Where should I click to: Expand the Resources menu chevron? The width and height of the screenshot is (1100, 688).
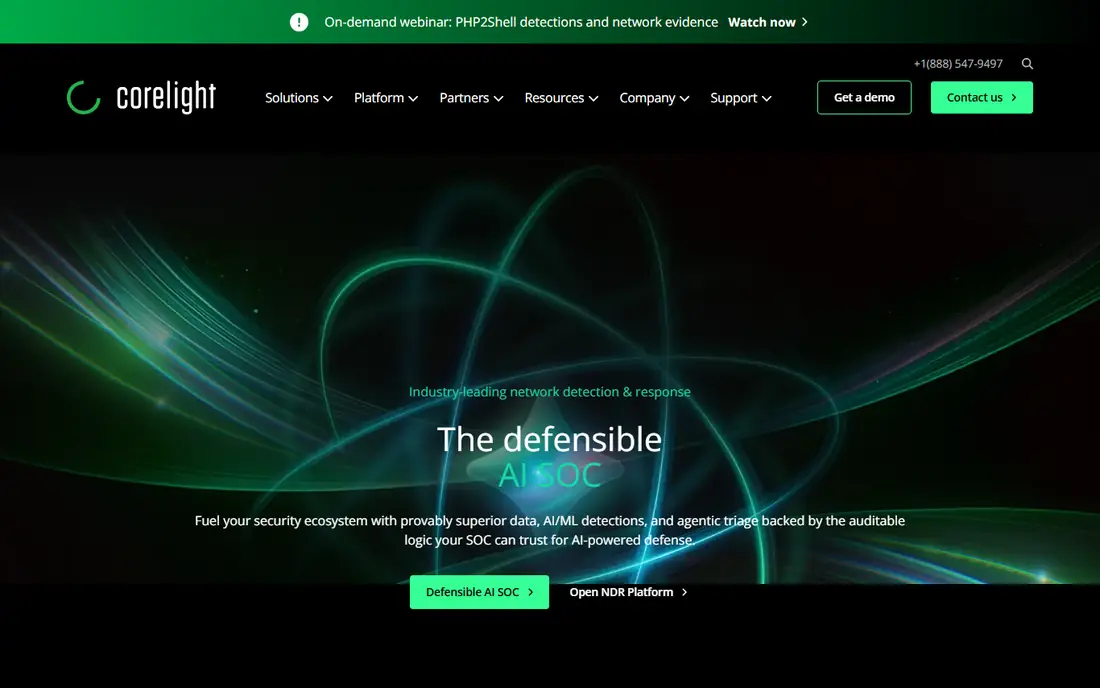593,99
